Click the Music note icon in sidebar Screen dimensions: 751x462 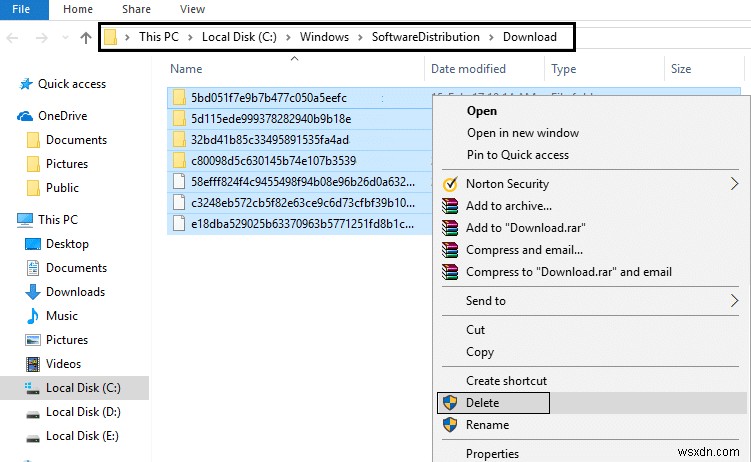tap(33, 316)
